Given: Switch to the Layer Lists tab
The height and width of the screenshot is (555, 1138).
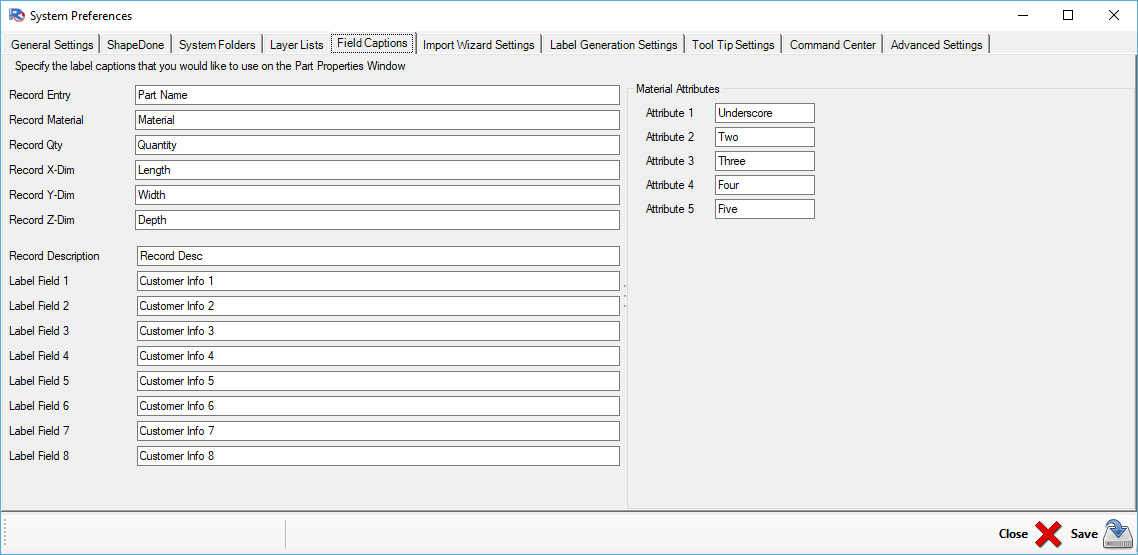Looking at the screenshot, I should [x=297, y=44].
